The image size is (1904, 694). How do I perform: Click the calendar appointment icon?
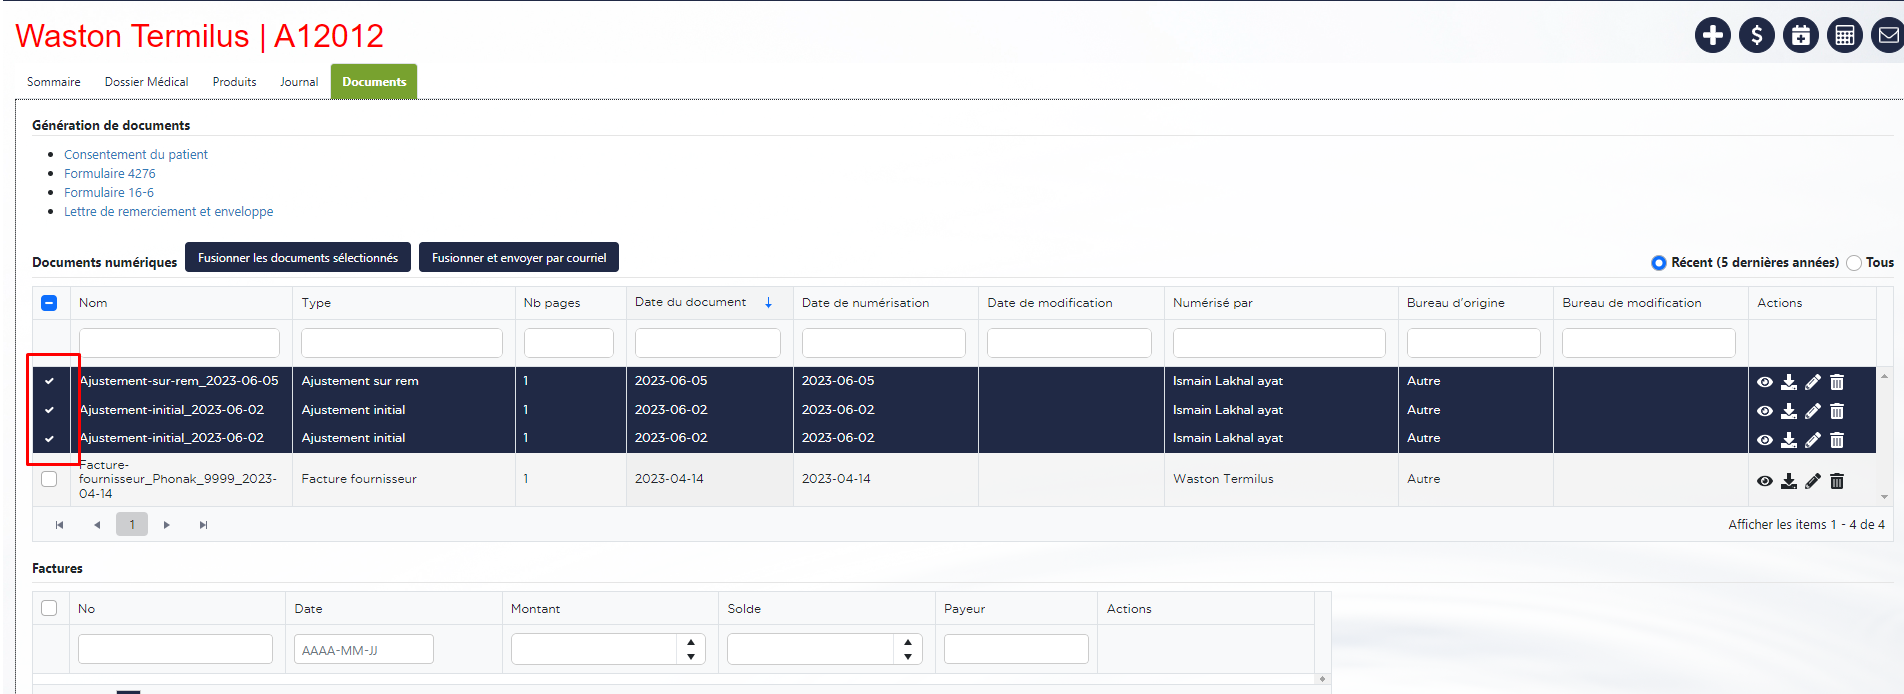(1800, 36)
